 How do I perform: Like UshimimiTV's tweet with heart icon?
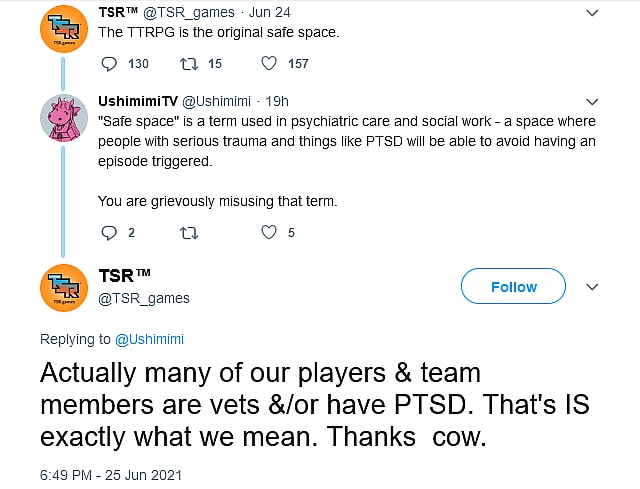269,233
